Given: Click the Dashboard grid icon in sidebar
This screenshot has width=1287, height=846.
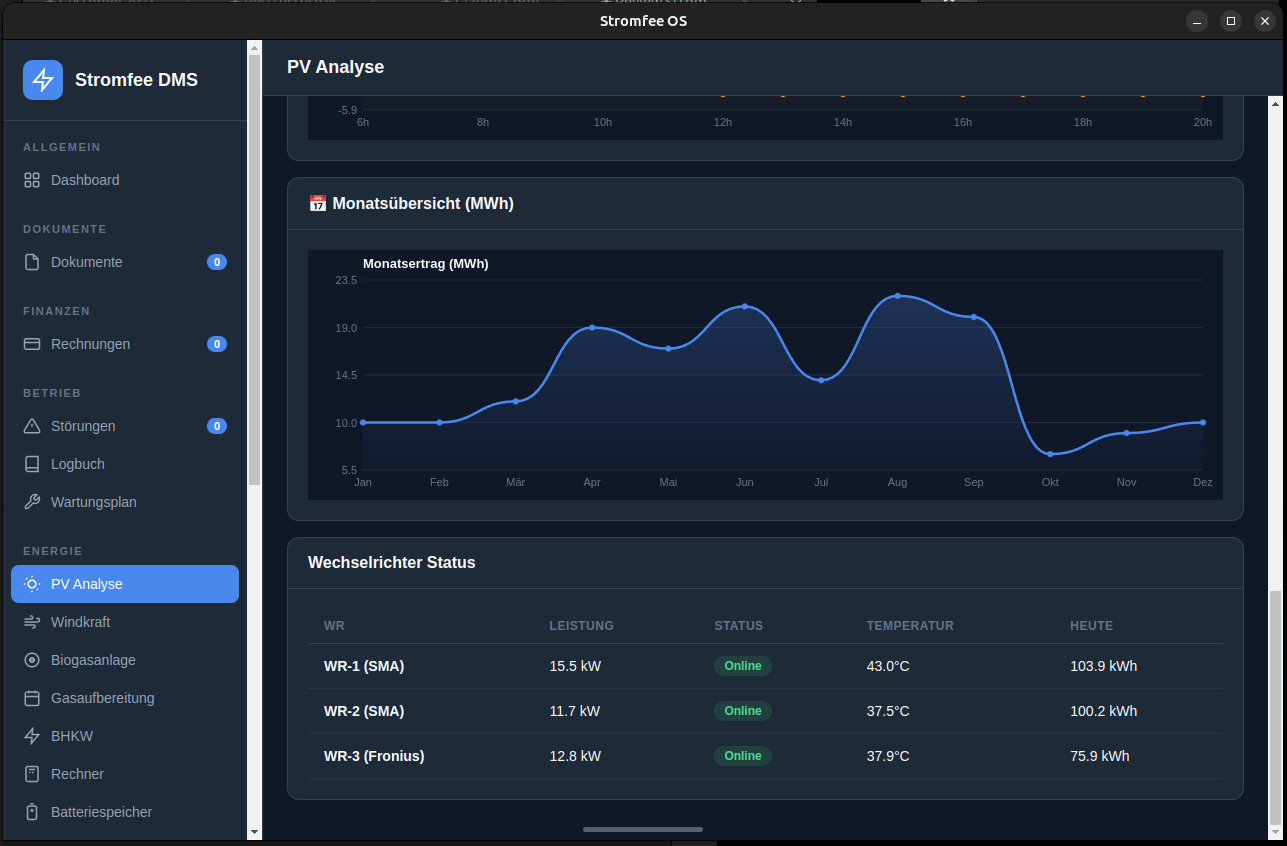Looking at the screenshot, I should tap(32, 180).
